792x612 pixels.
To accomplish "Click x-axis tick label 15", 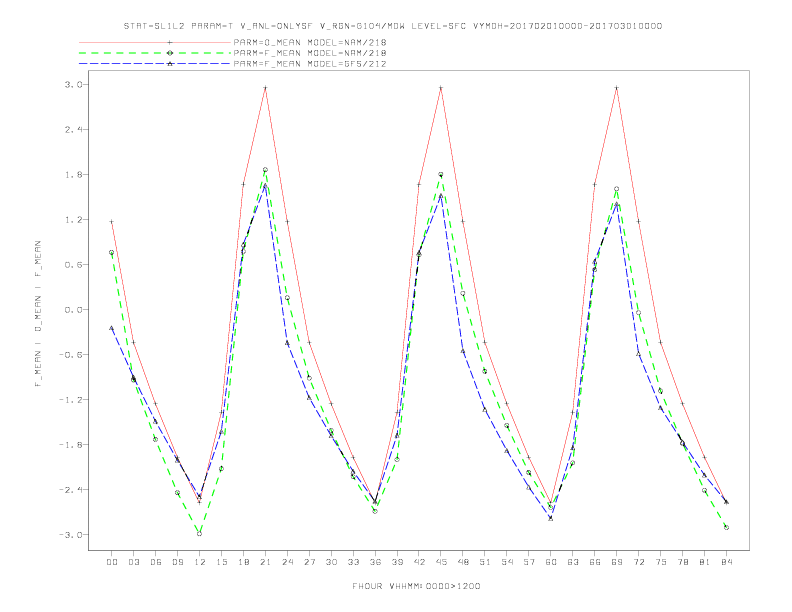I will click(222, 562).
